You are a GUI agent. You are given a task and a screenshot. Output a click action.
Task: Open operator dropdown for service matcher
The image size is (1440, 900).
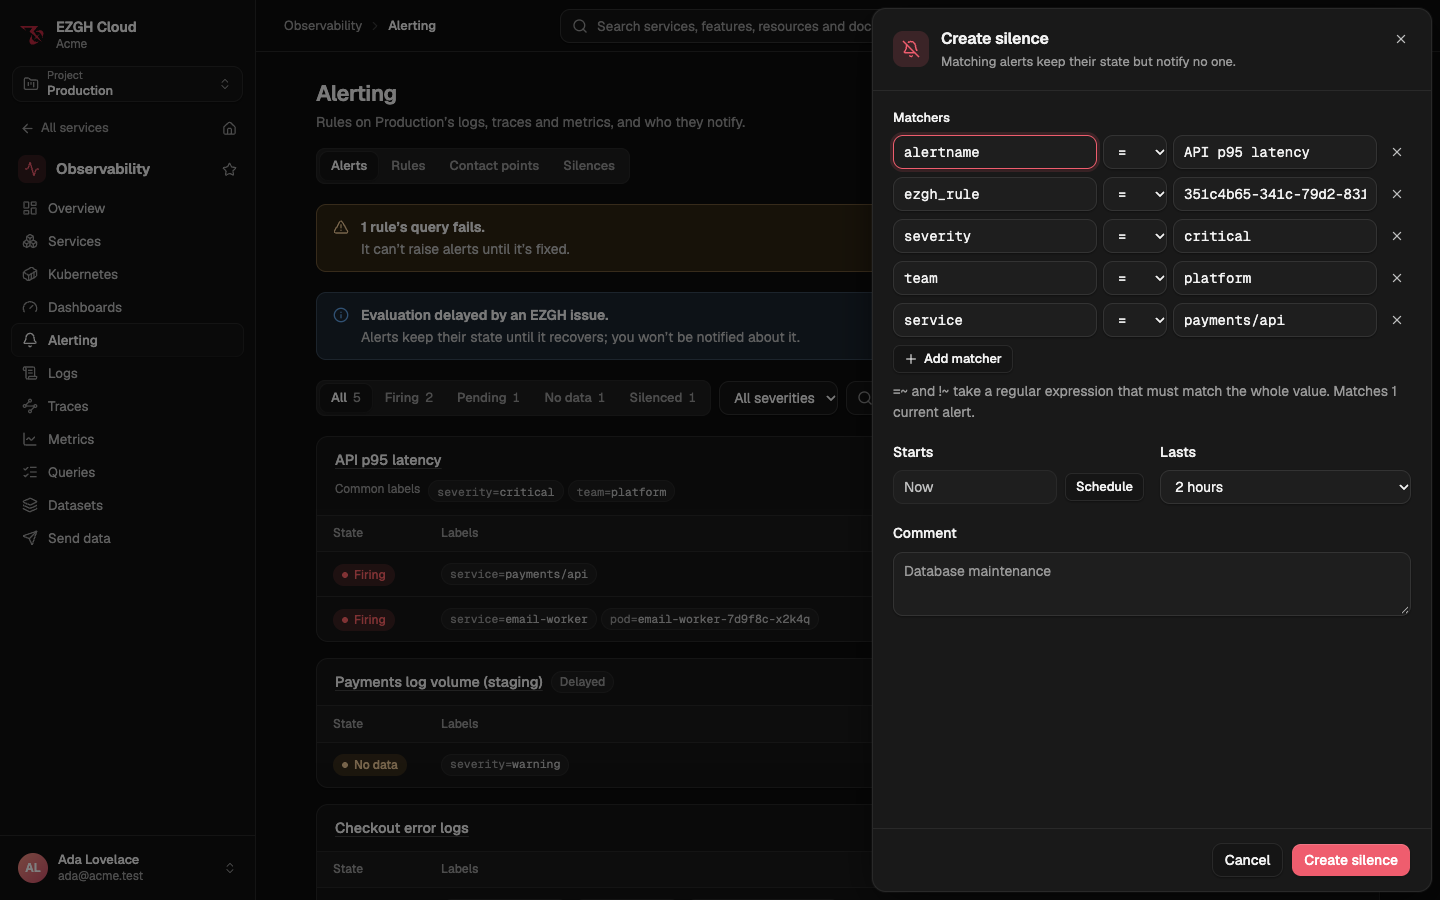click(1135, 320)
